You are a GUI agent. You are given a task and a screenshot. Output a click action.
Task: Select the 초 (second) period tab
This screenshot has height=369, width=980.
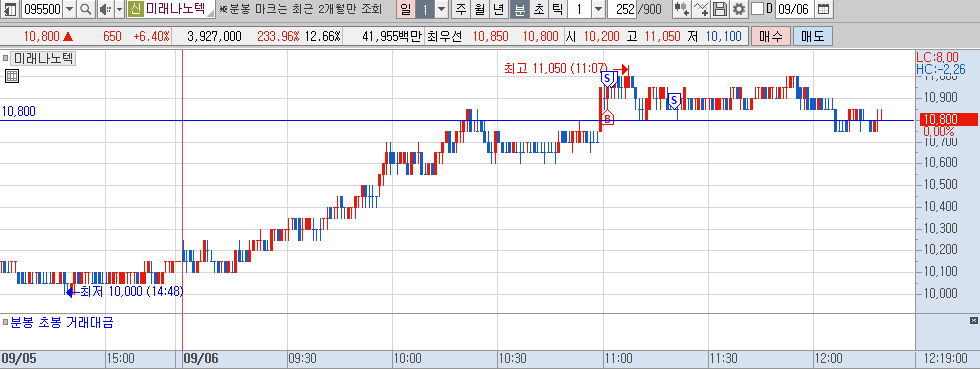(x=538, y=9)
